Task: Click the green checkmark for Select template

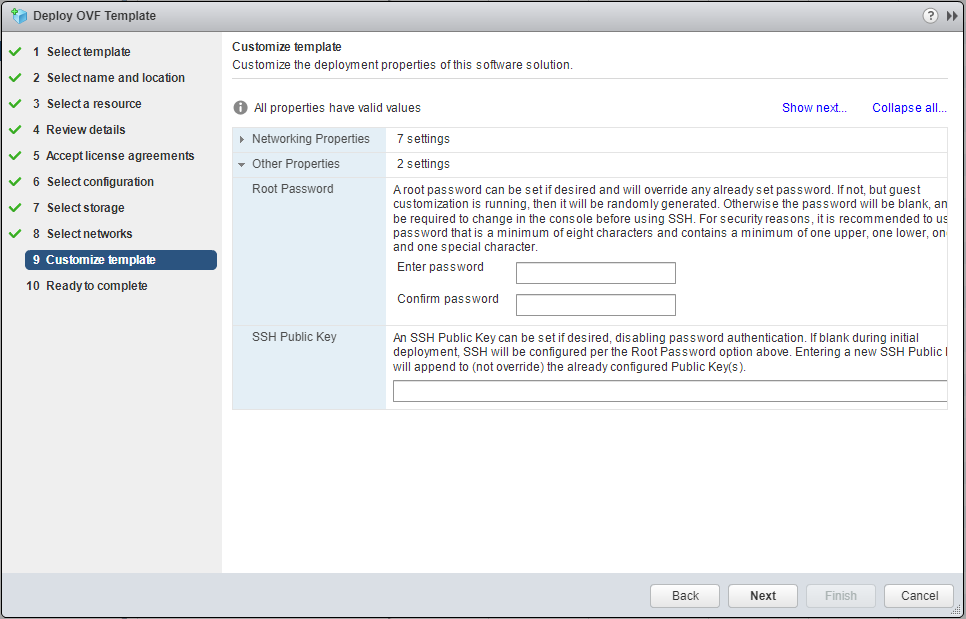Action: [15, 52]
